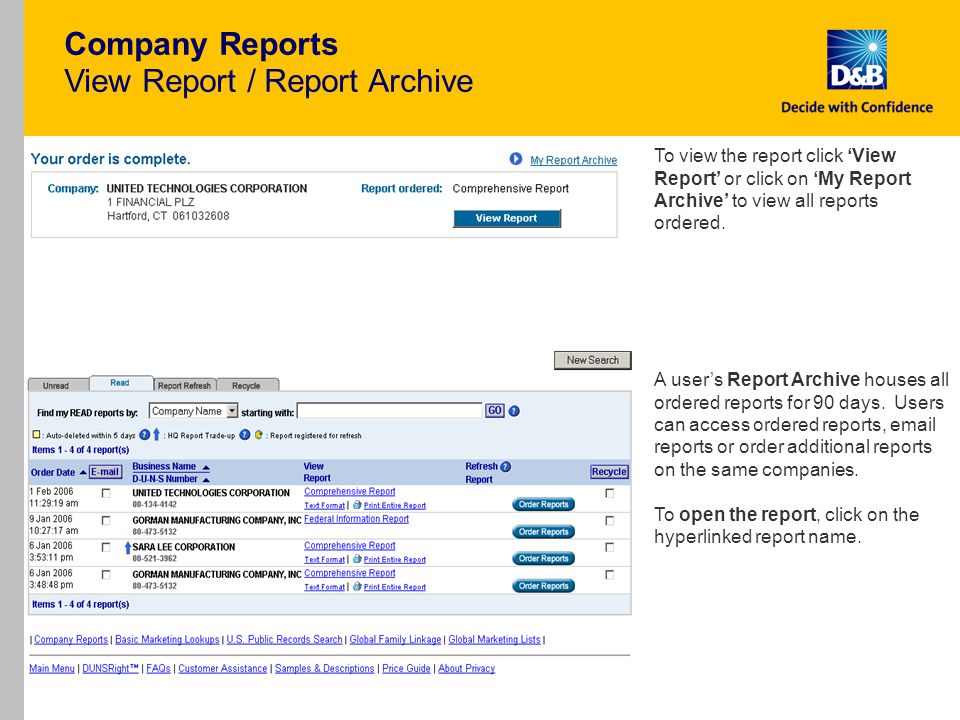
Task: Open the Price Guide link
Action: point(407,669)
